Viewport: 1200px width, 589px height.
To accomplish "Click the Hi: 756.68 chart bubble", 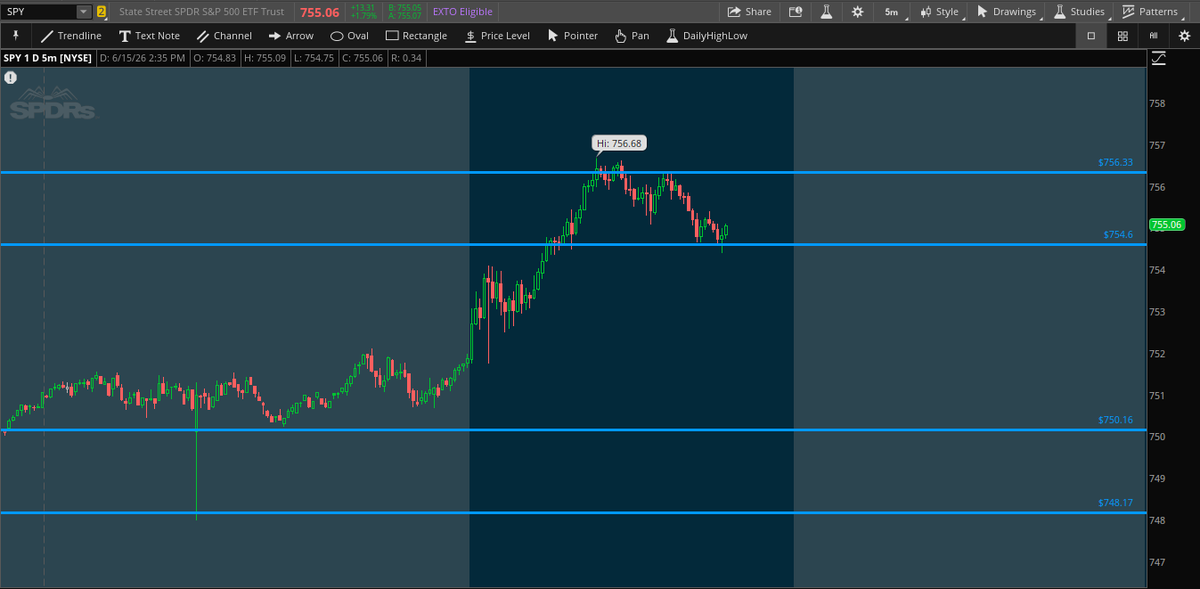I will (x=618, y=143).
